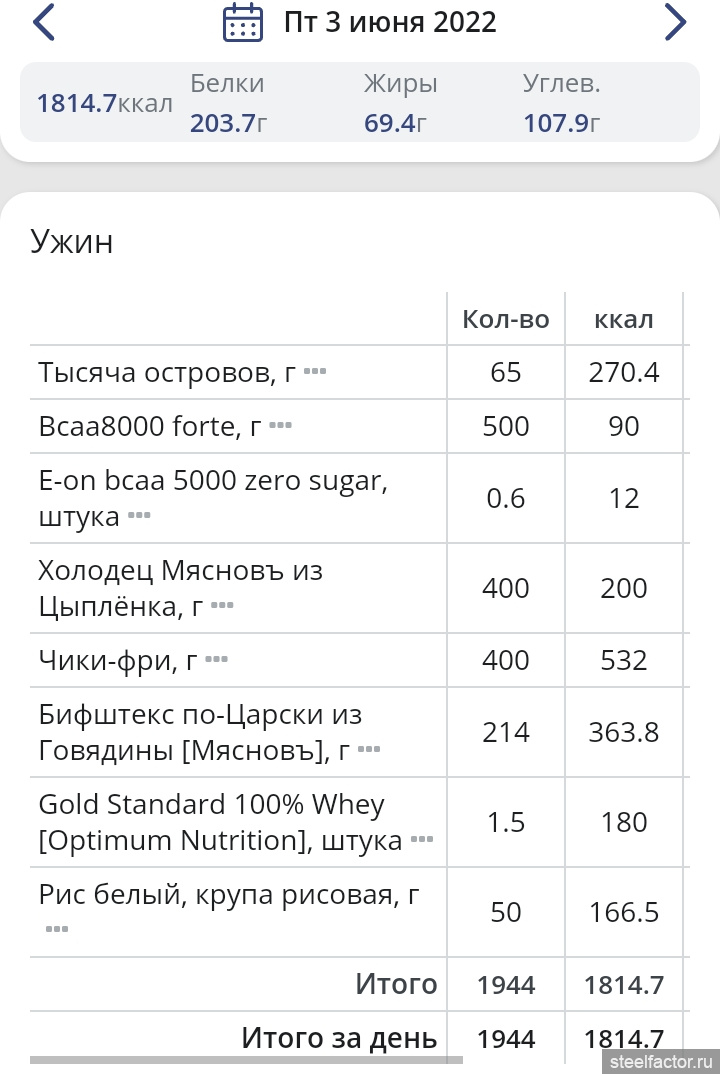This screenshot has width=720, height=1074.
Task: Click the horizontal scrollbar under the table
Action: pyautogui.click(x=247, y=1060)
